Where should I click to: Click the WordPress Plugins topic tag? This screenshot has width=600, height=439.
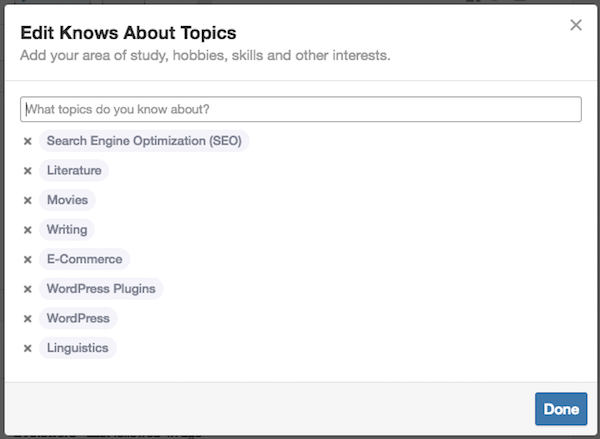(x=101, y=289)
